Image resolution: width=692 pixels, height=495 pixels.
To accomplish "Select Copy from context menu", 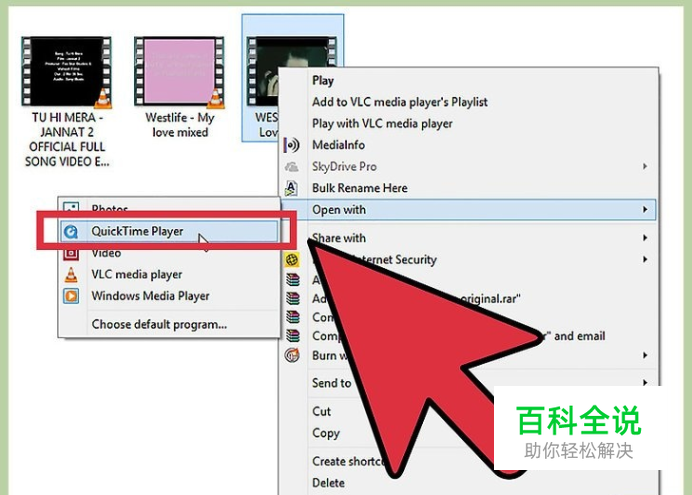I will tap(326, 433).
